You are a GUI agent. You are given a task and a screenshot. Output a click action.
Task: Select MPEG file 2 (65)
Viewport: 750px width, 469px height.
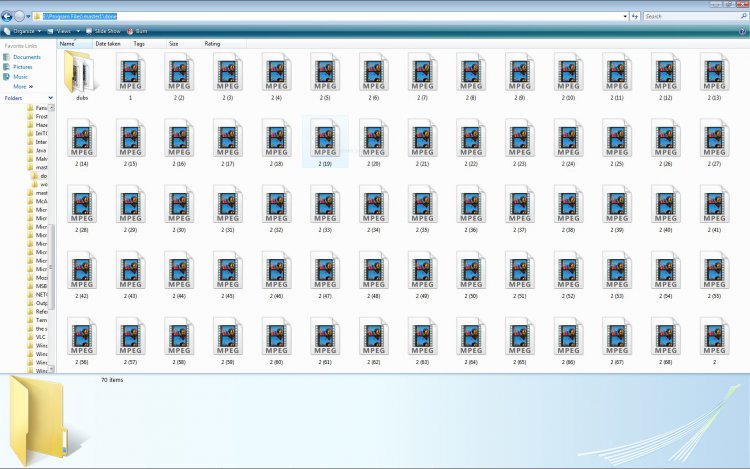click(x=519, y=336)
